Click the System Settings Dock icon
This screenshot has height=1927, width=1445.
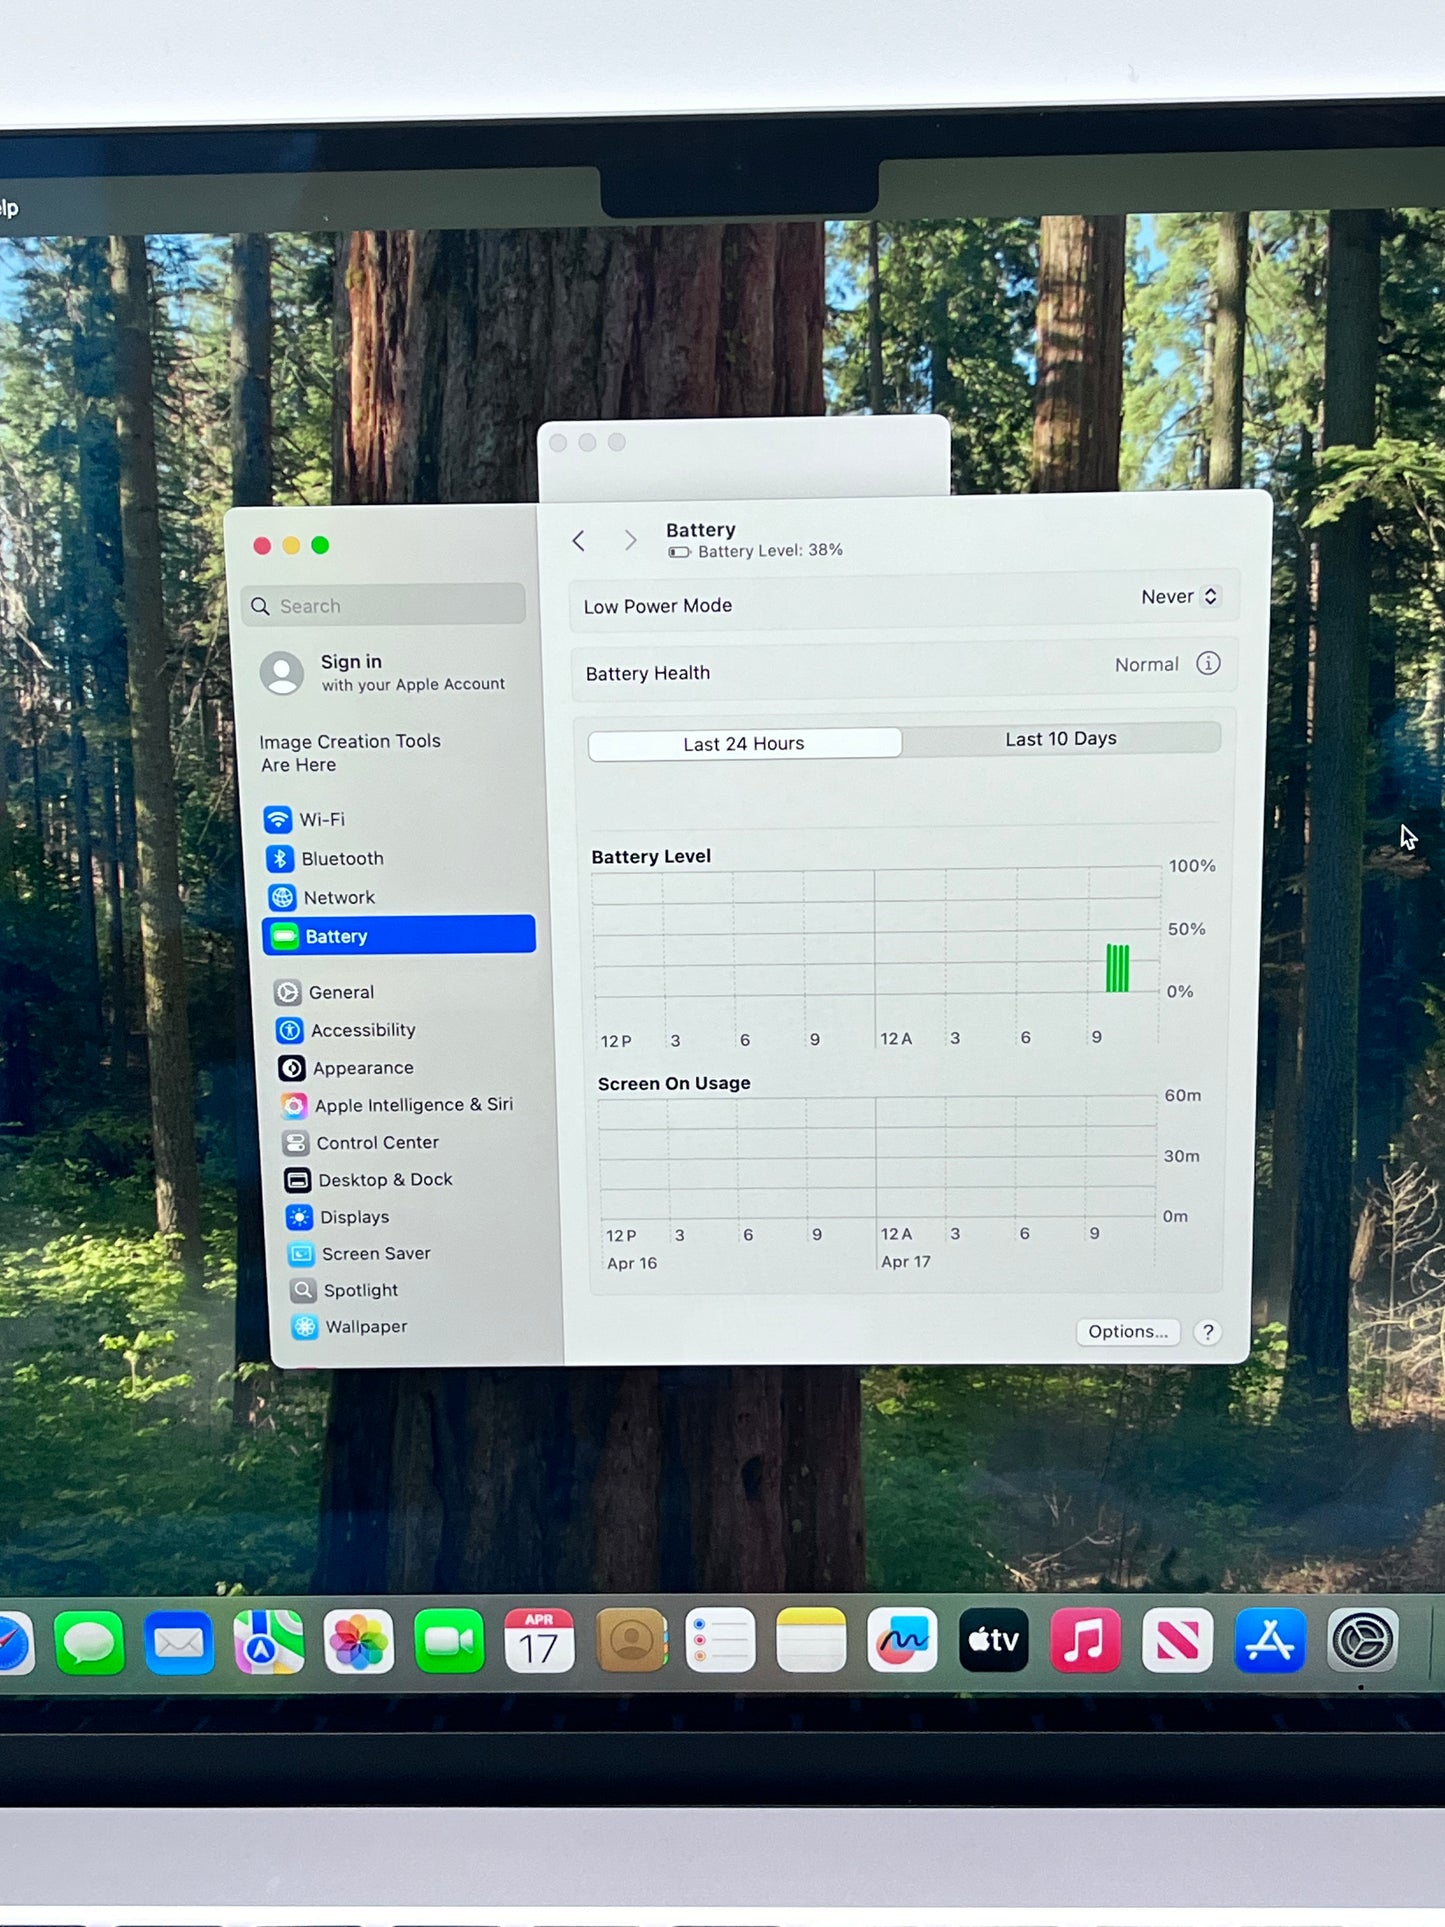pos(1362,1640)
